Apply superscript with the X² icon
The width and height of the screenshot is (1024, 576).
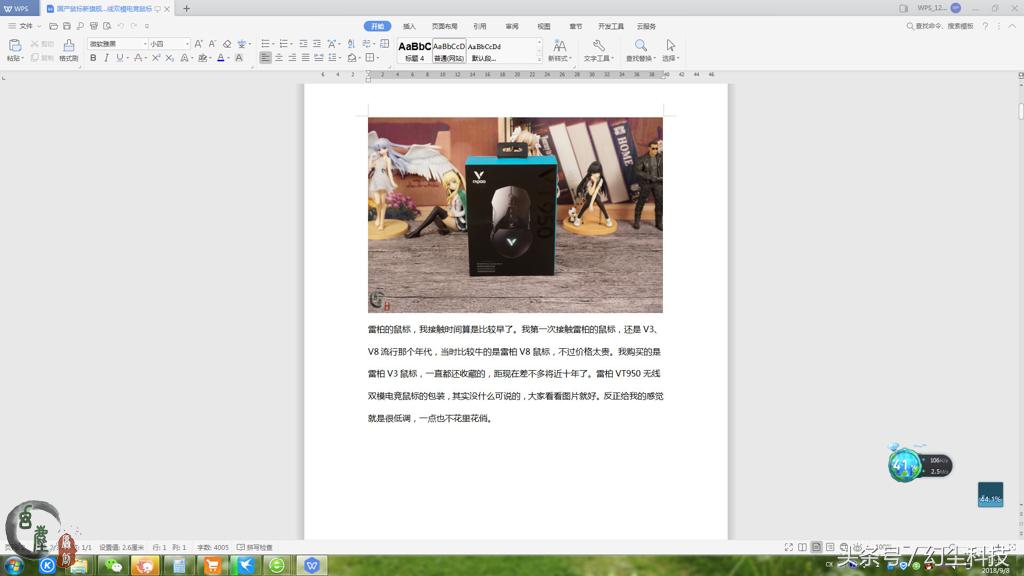tap(156, 58)
